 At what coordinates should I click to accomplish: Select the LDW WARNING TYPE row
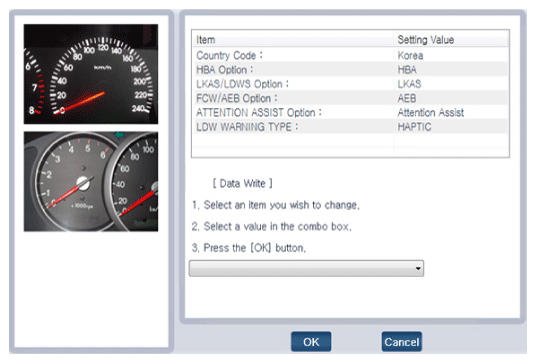[x=350, y=127]
